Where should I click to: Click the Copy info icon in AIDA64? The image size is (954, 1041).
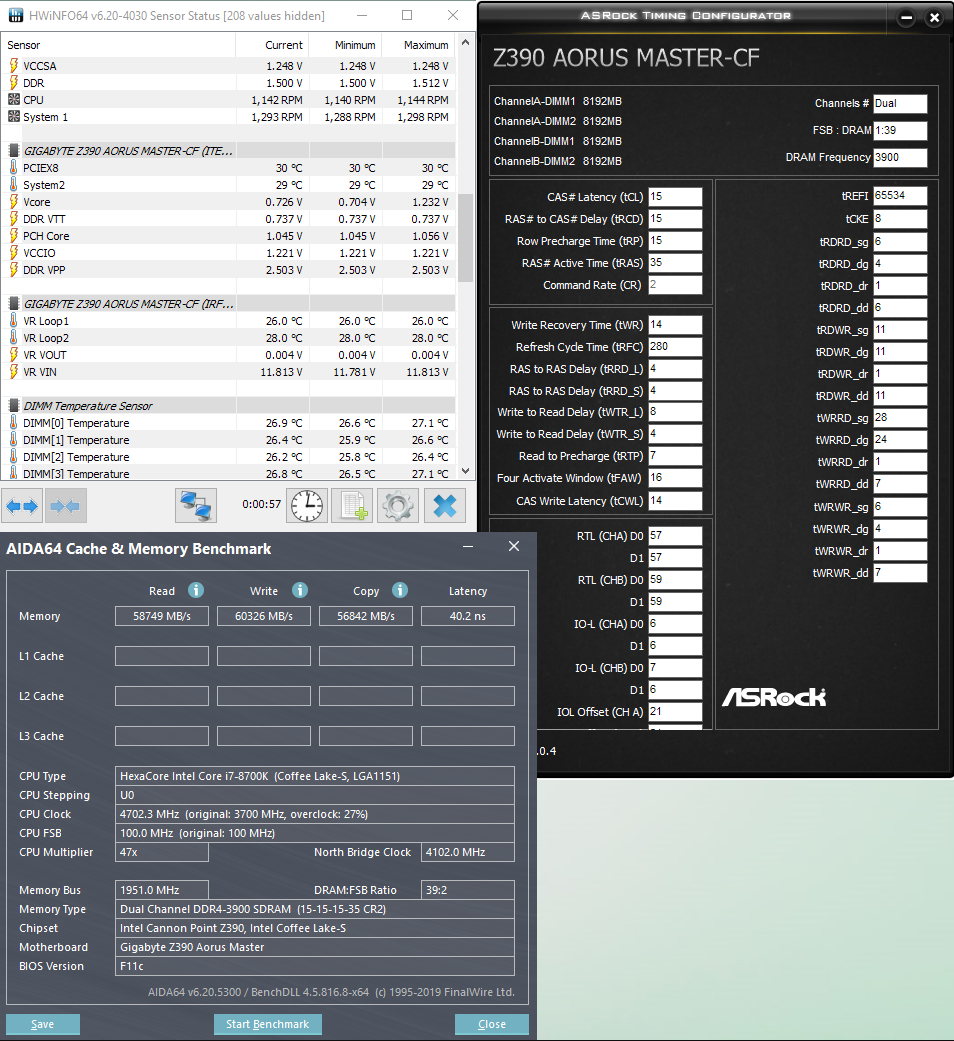click(x=400, y=590)
